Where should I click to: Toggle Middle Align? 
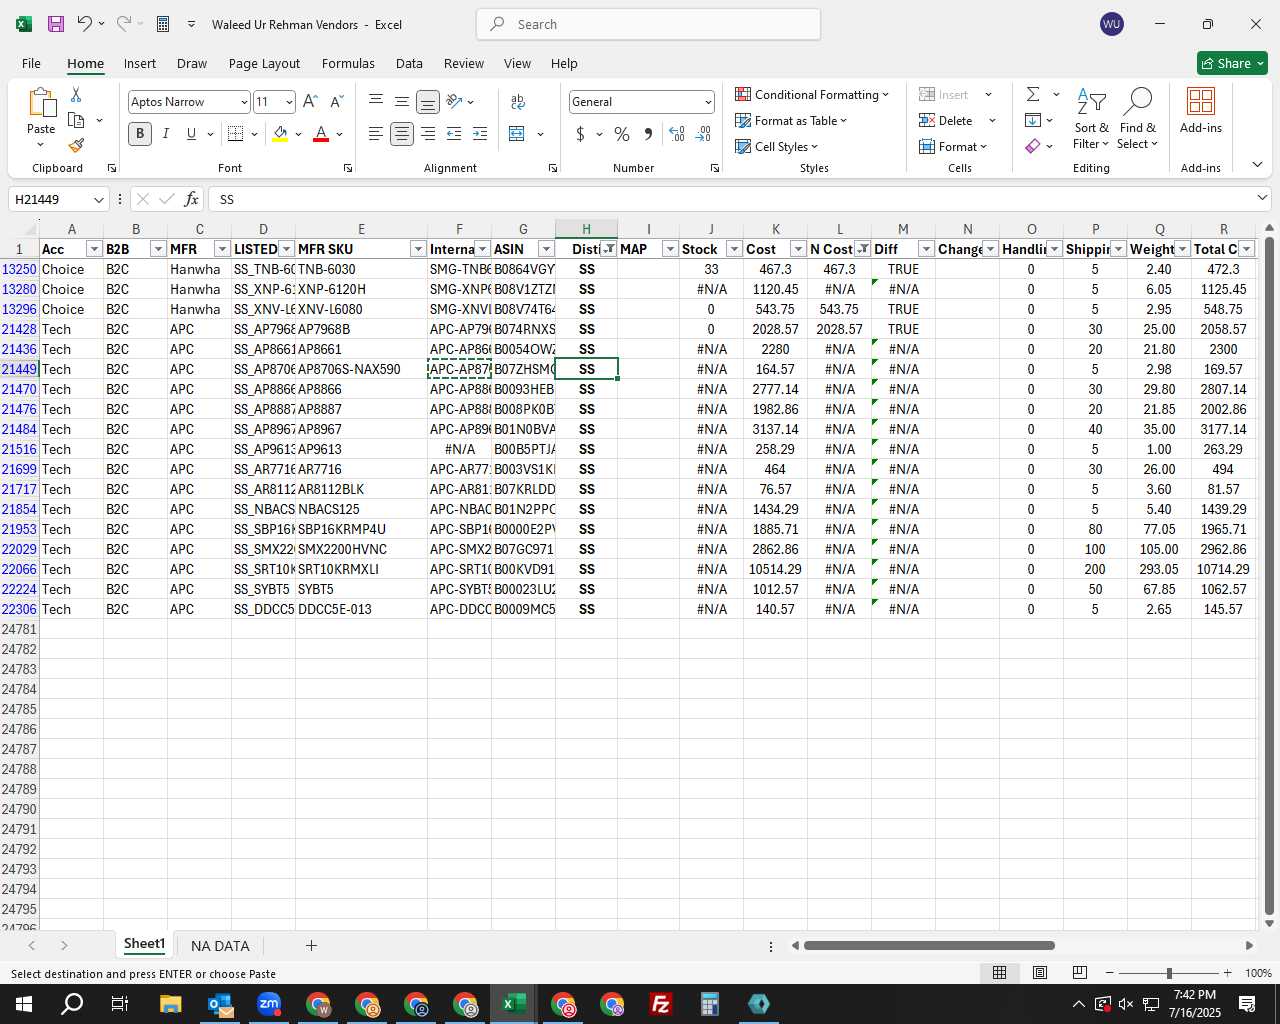(402, 102)
